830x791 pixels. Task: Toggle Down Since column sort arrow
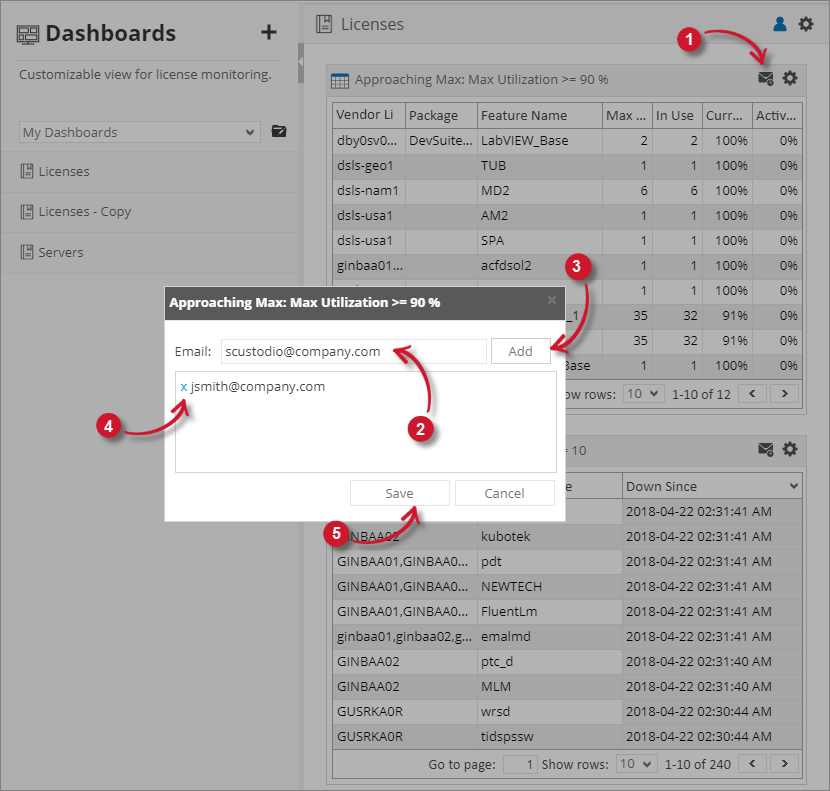793,486
